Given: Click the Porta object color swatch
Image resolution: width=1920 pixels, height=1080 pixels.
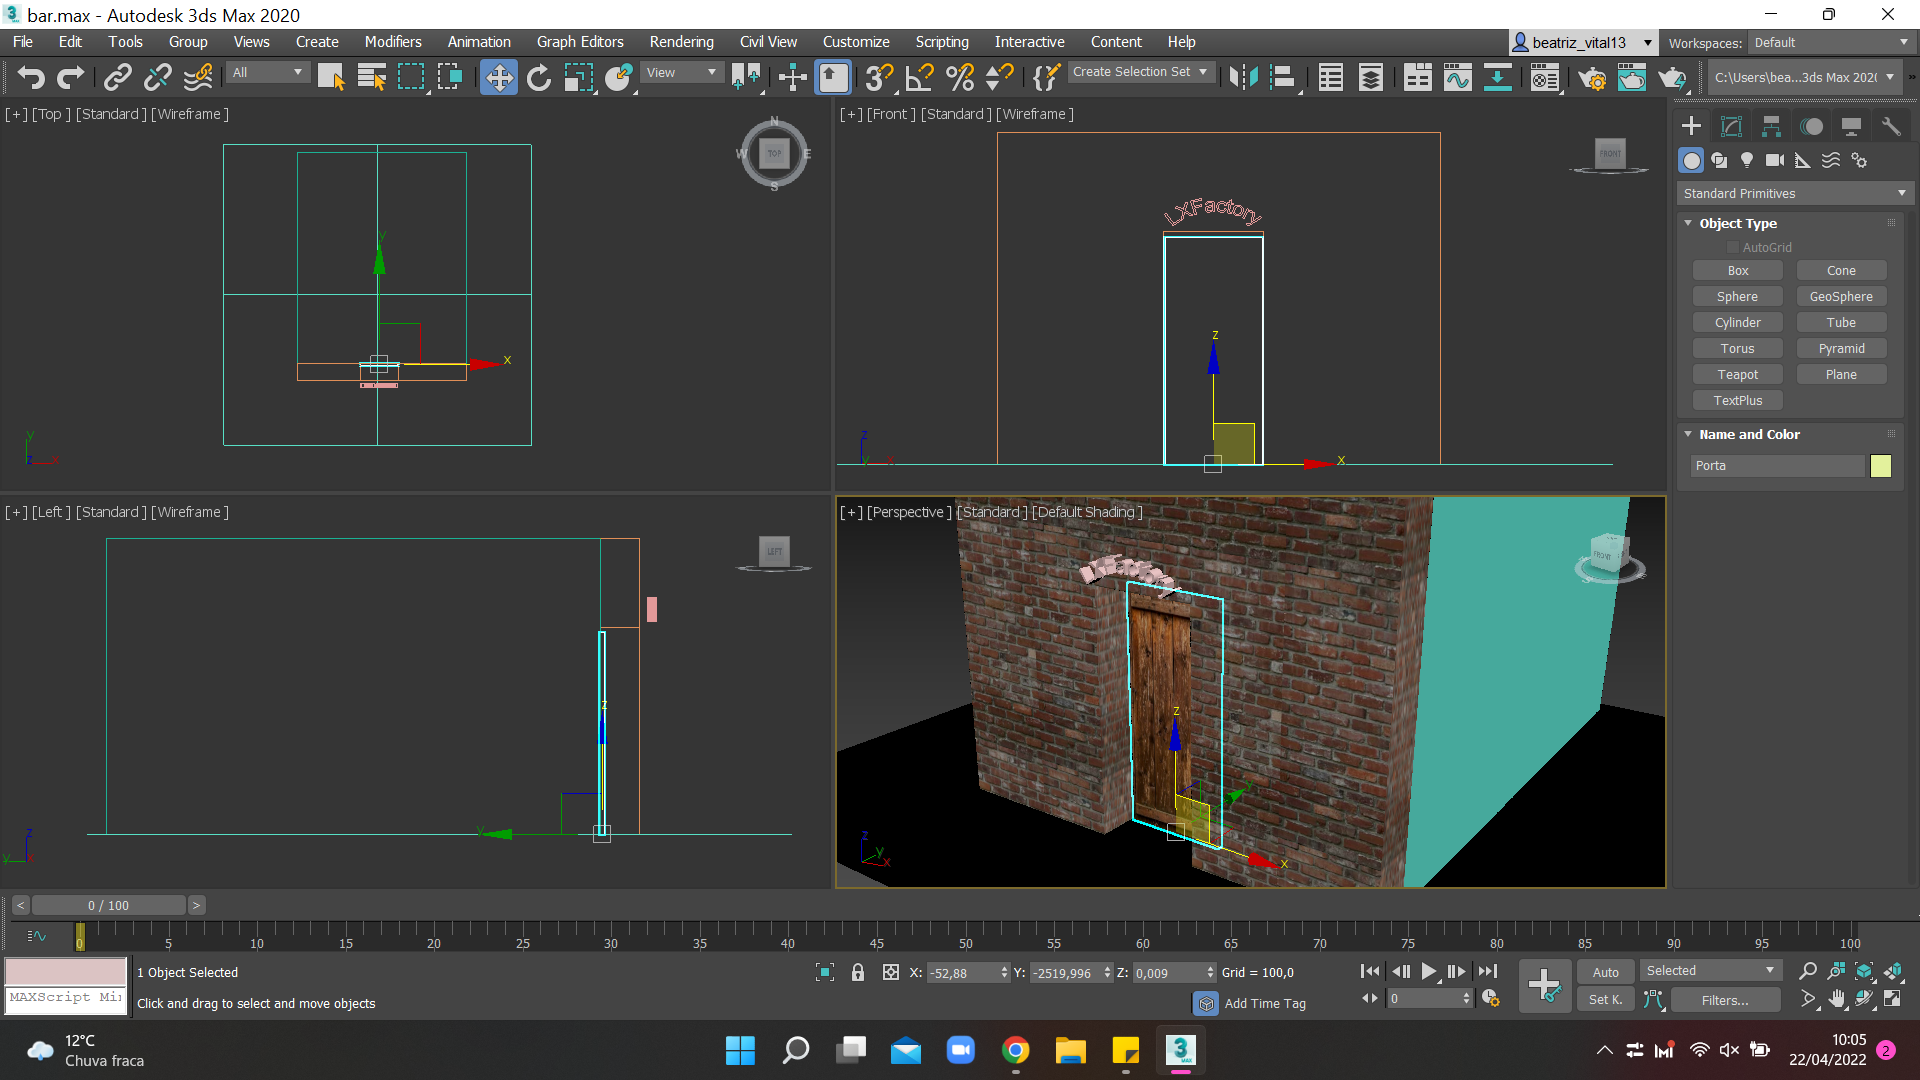Looking at the screenshot, I should click(1881, 466).
